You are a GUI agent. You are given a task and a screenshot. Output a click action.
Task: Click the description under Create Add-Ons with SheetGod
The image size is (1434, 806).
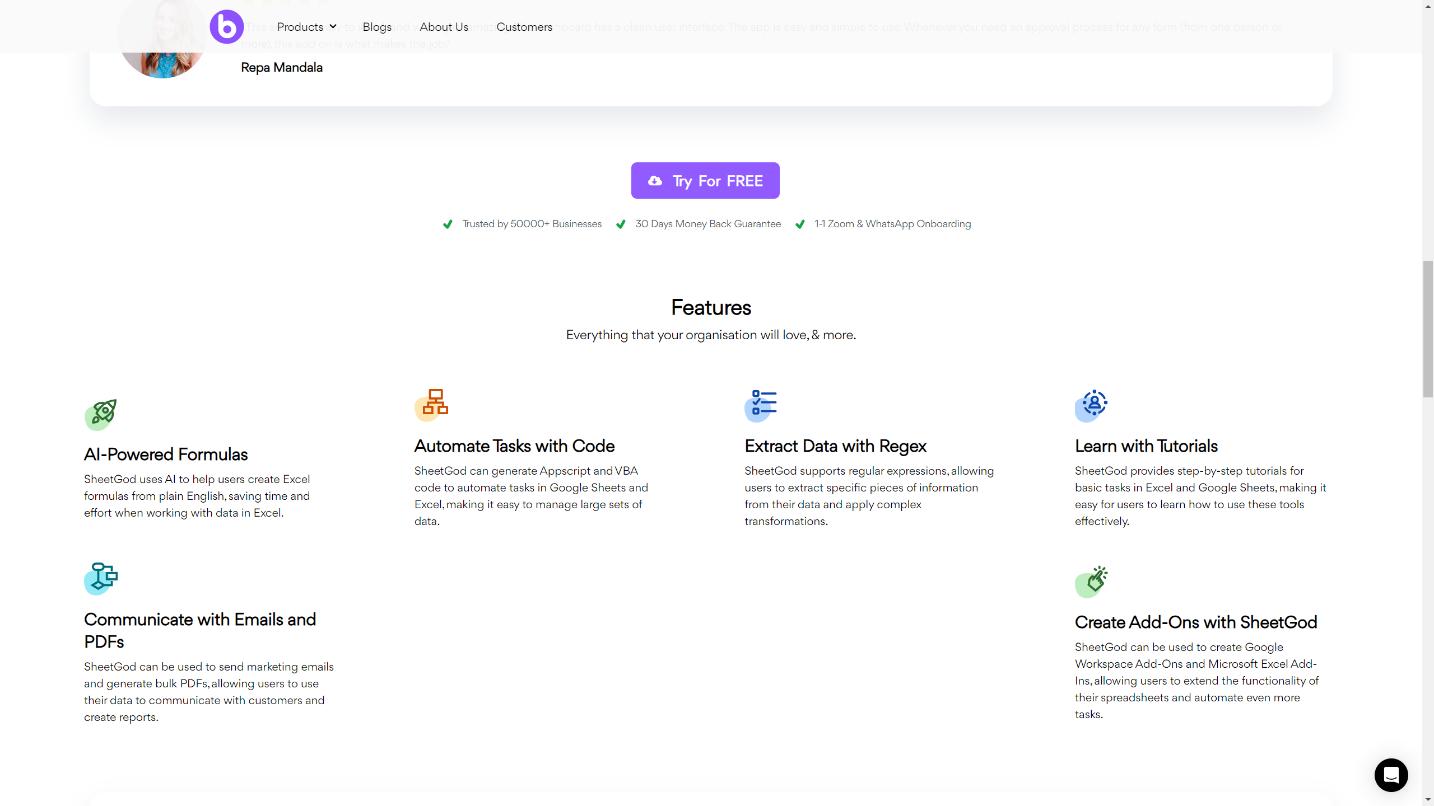[1197, 681]
